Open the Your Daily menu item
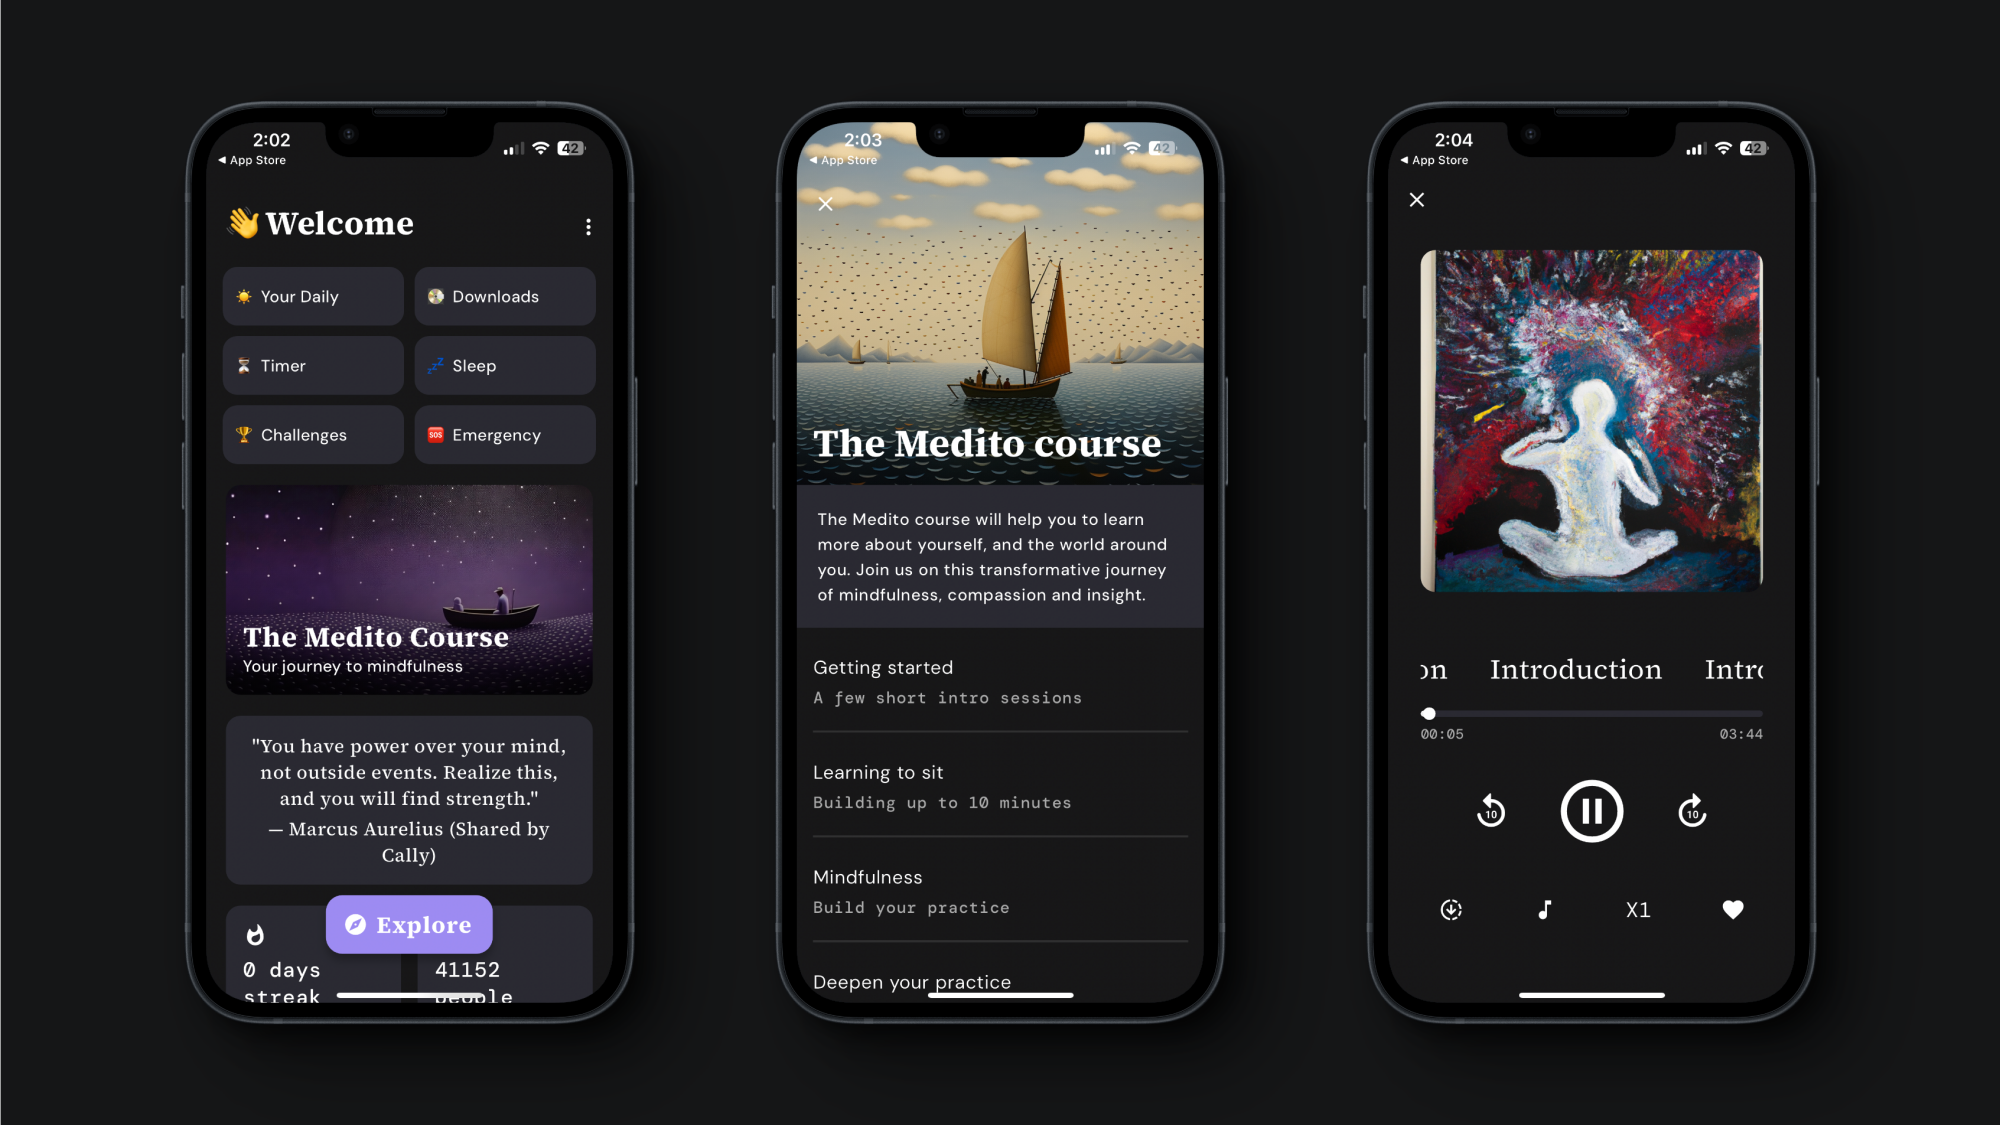This screenshot has height=1125, width=2000. tap(315, 295)
